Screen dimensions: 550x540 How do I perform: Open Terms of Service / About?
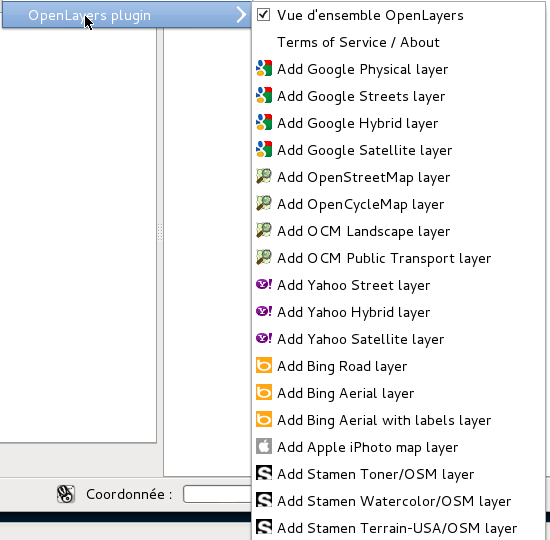358,42
